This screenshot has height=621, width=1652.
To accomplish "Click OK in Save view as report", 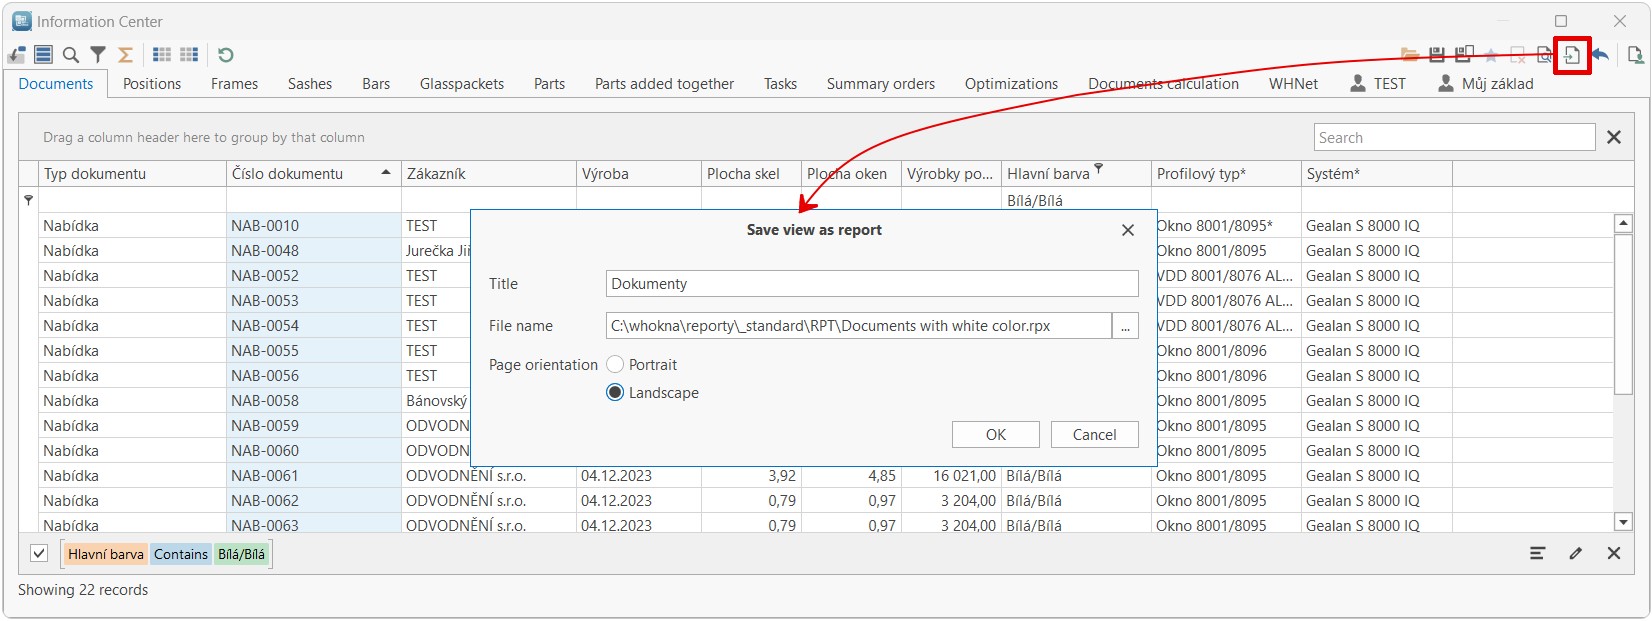I will (x=996, y=435).
